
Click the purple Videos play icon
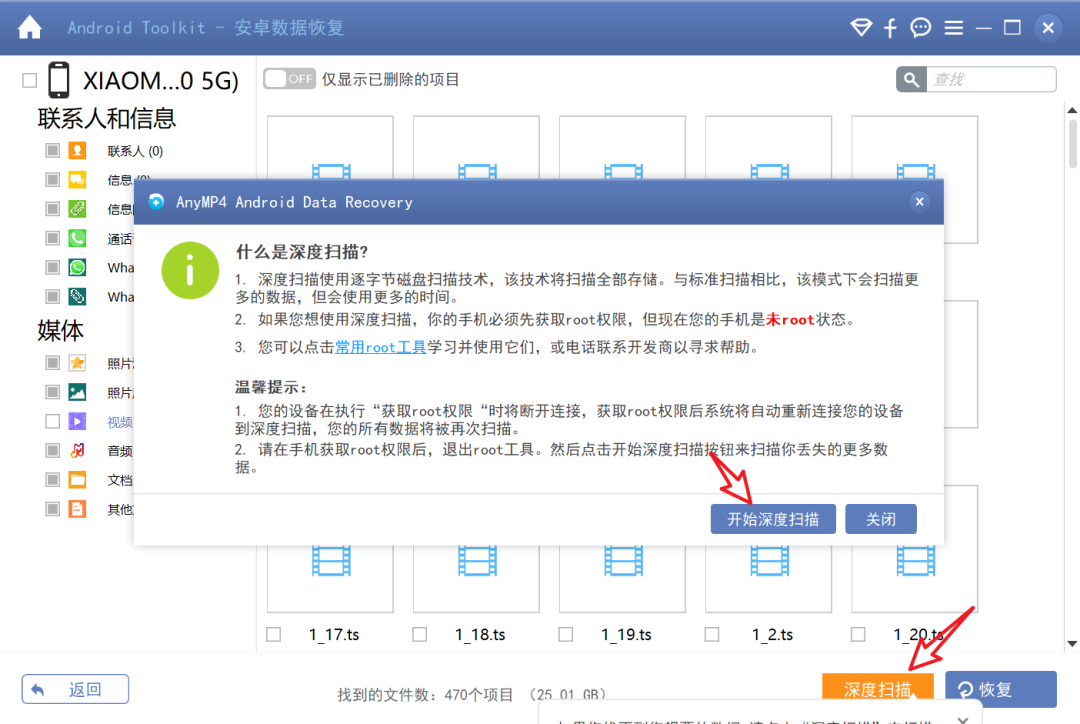77,421
